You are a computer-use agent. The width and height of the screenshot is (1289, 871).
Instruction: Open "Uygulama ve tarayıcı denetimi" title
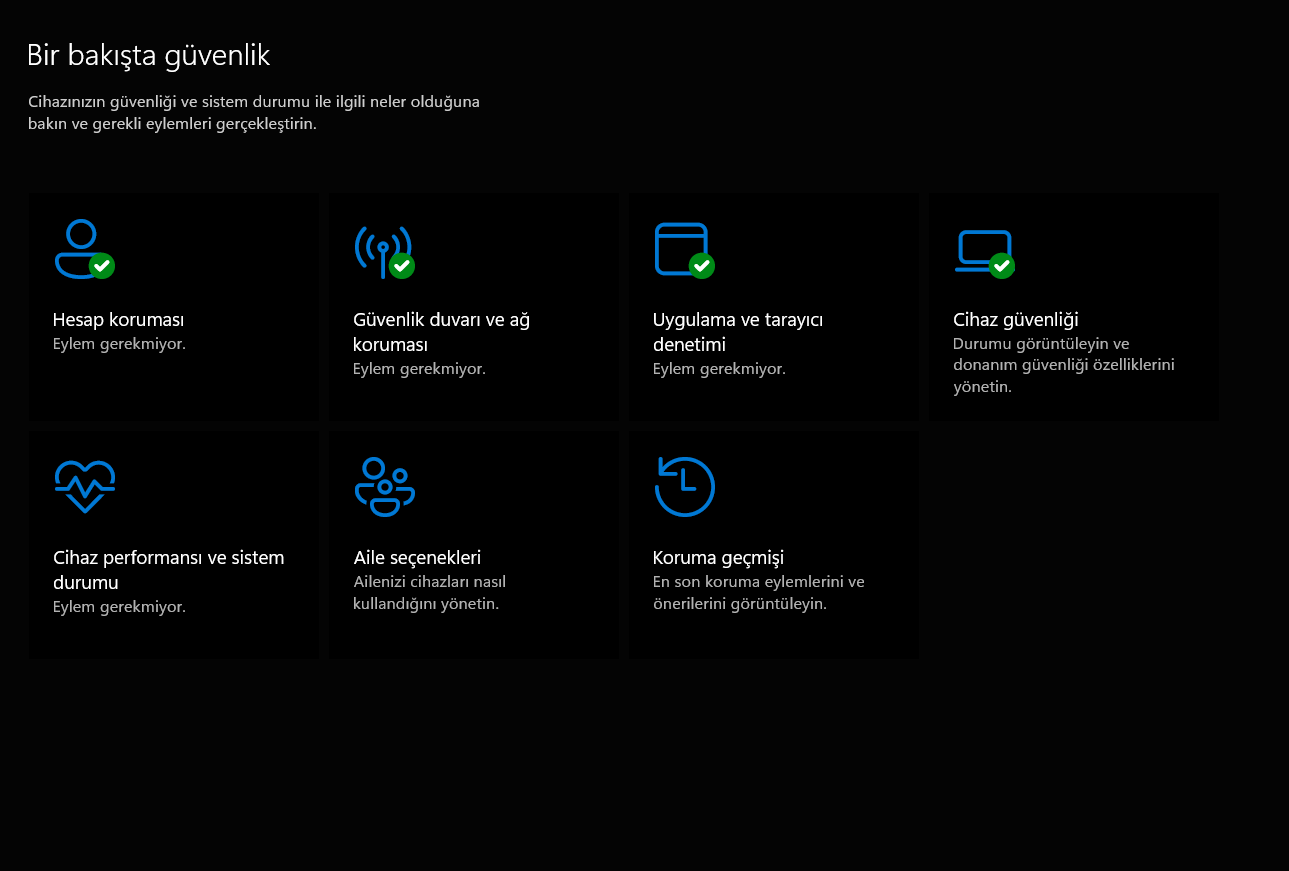coord(738,332)
